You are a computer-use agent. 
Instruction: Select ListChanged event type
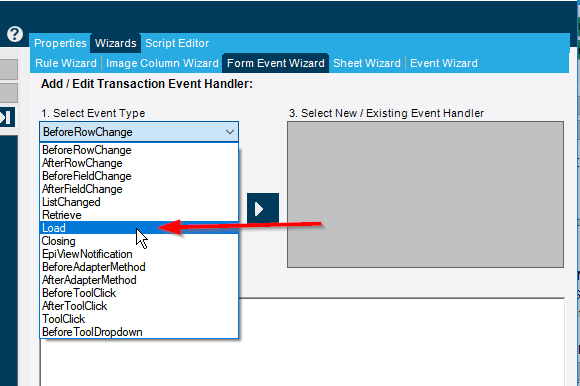tap(139, 202)
